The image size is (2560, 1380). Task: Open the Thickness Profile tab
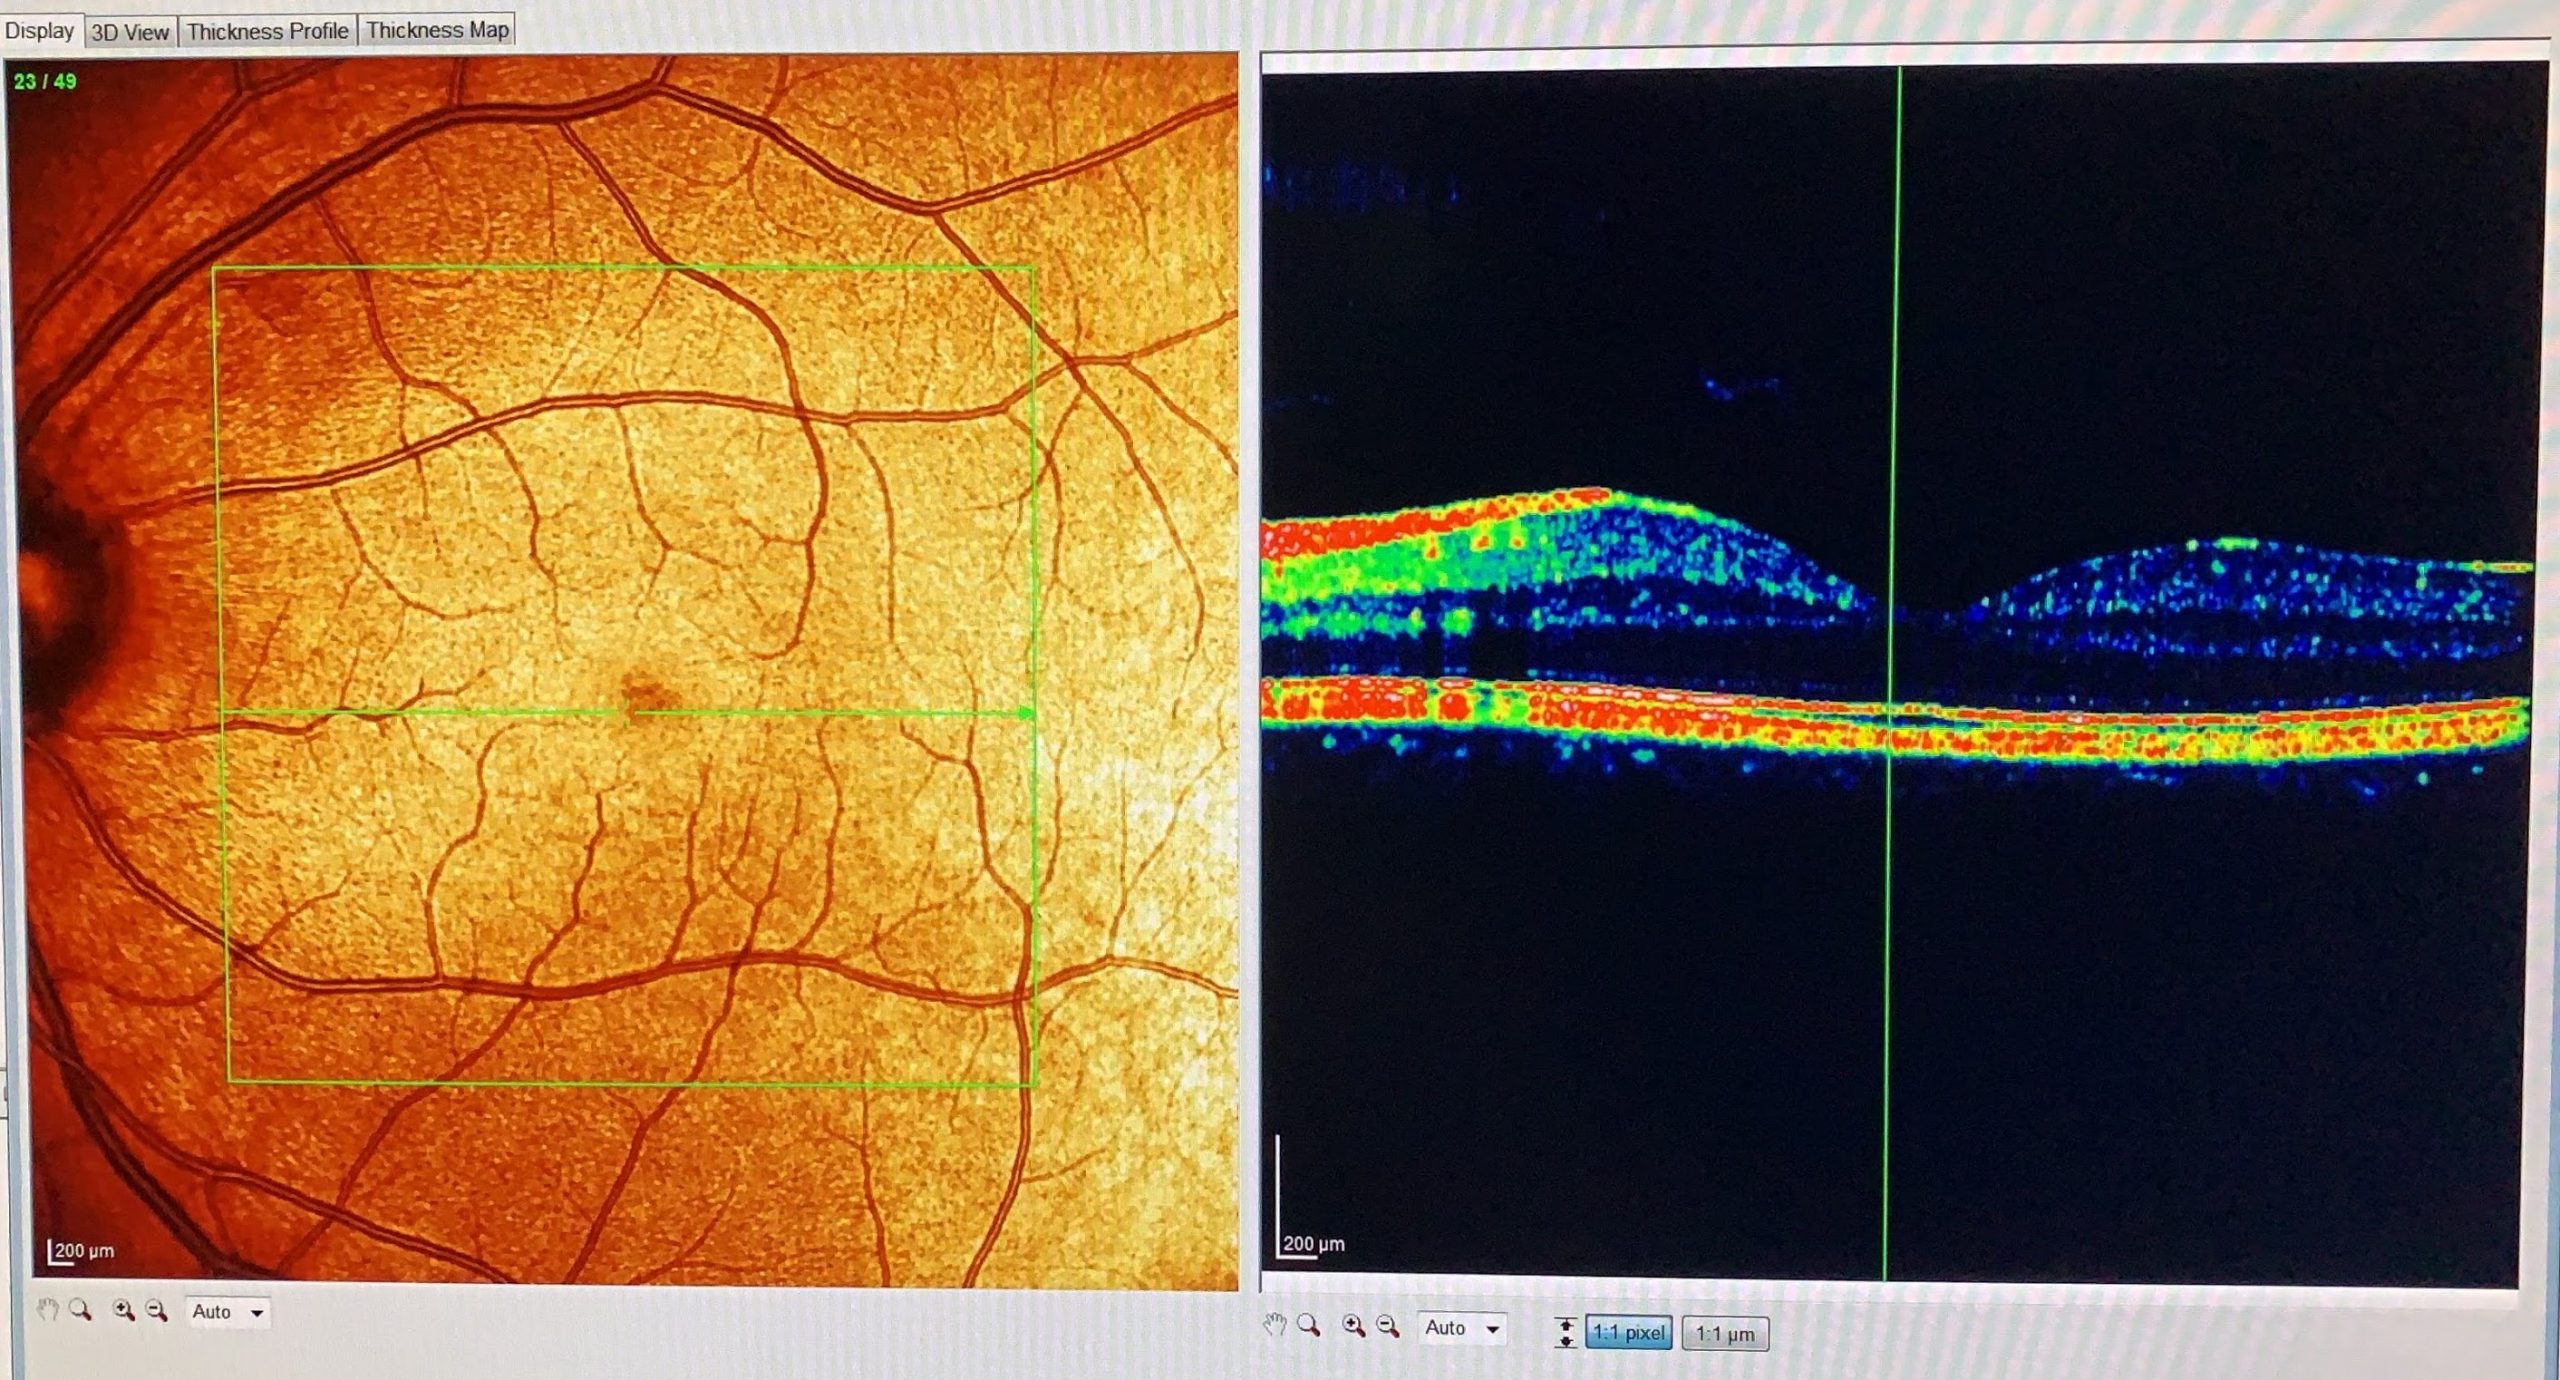pyautogui.click(x=267, y=31)
